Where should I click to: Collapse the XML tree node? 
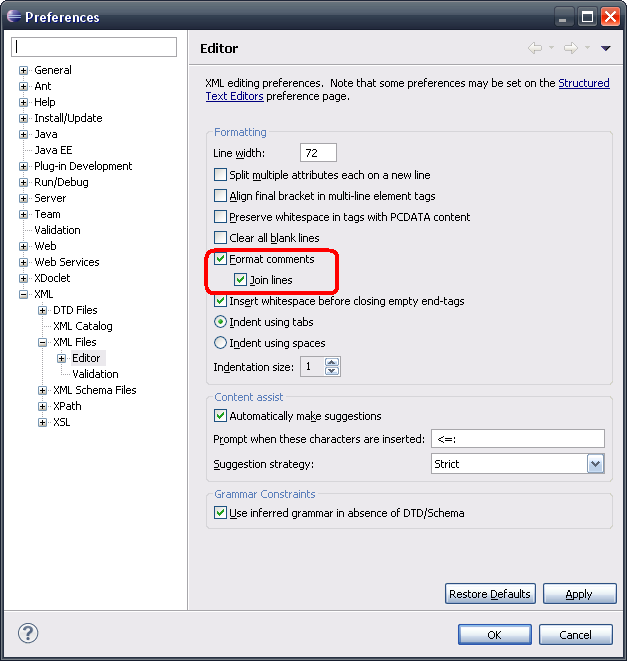(x=24, y=295)
